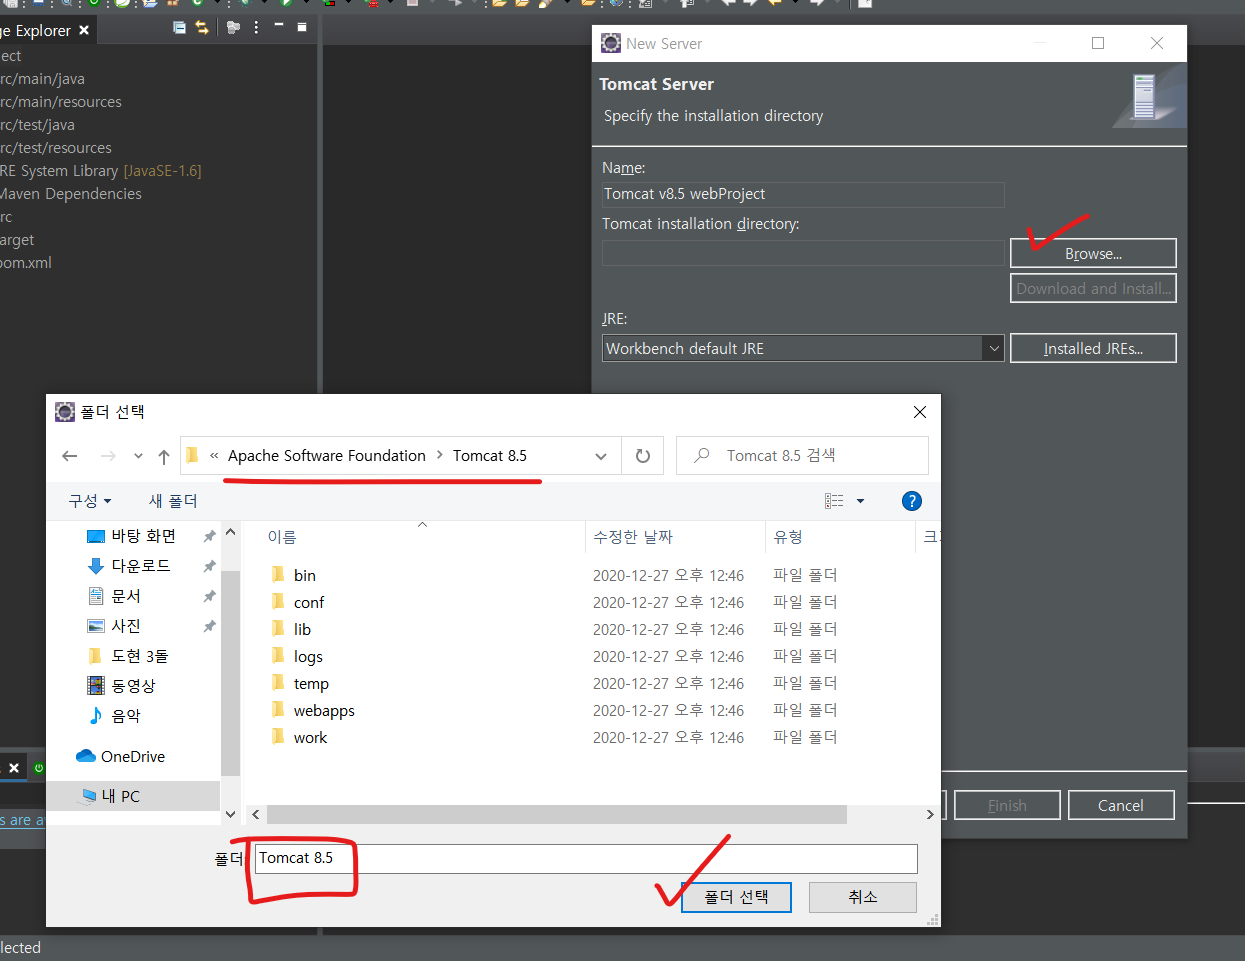Open recent locations dropdown in folder dialog

[x=138, y=456]
